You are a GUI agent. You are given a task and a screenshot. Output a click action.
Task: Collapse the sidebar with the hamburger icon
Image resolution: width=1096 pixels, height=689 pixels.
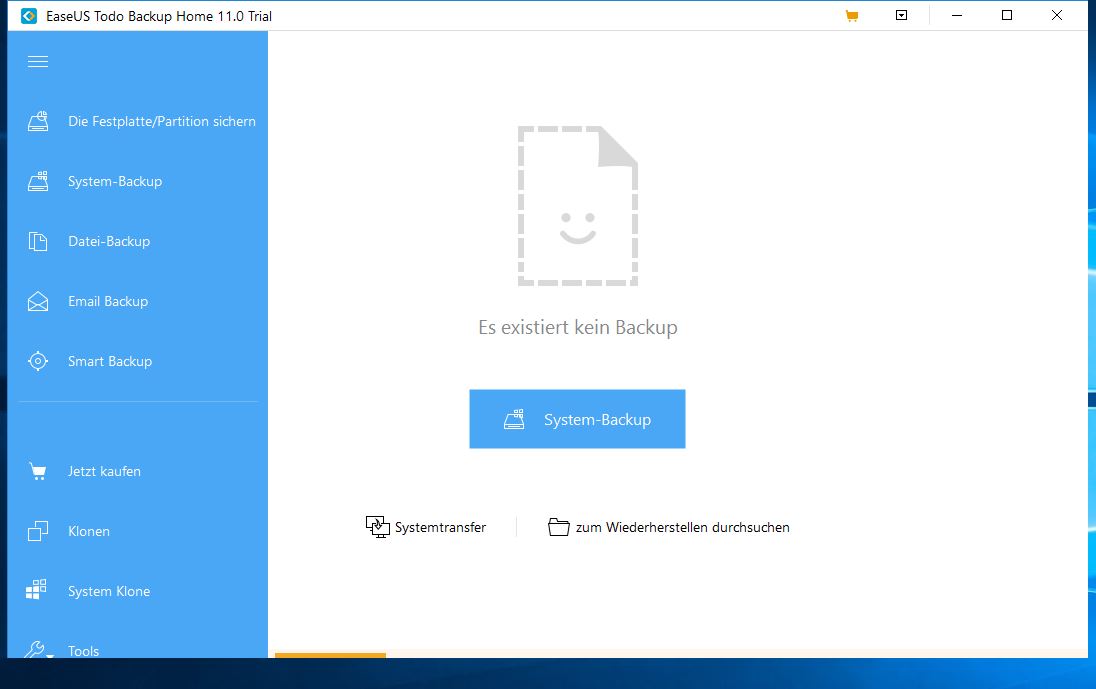point(38,61)
